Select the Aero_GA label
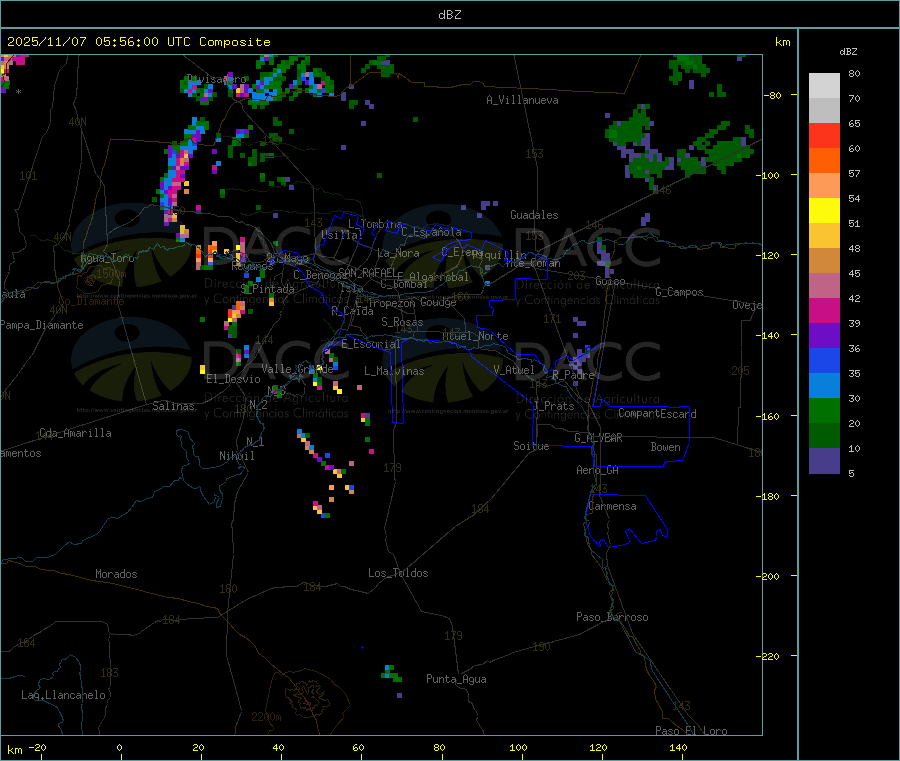Screen dimensions: 900x761 click(598, 470)
